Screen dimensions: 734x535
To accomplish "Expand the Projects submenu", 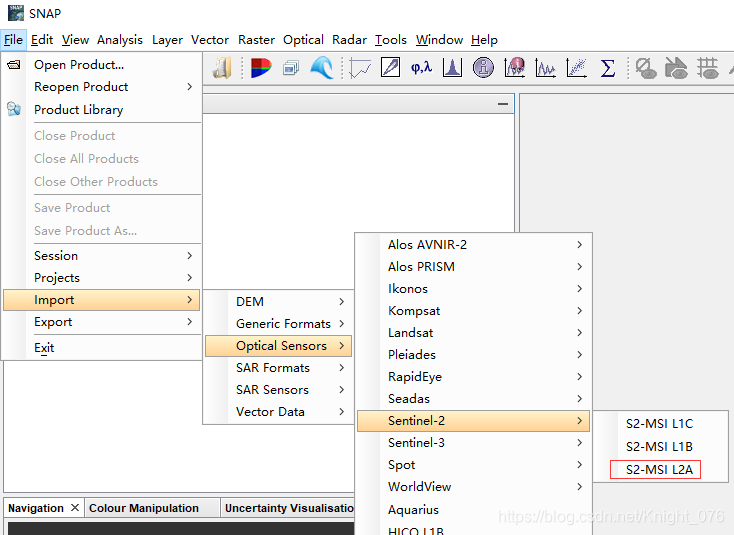I will (102, 278).
